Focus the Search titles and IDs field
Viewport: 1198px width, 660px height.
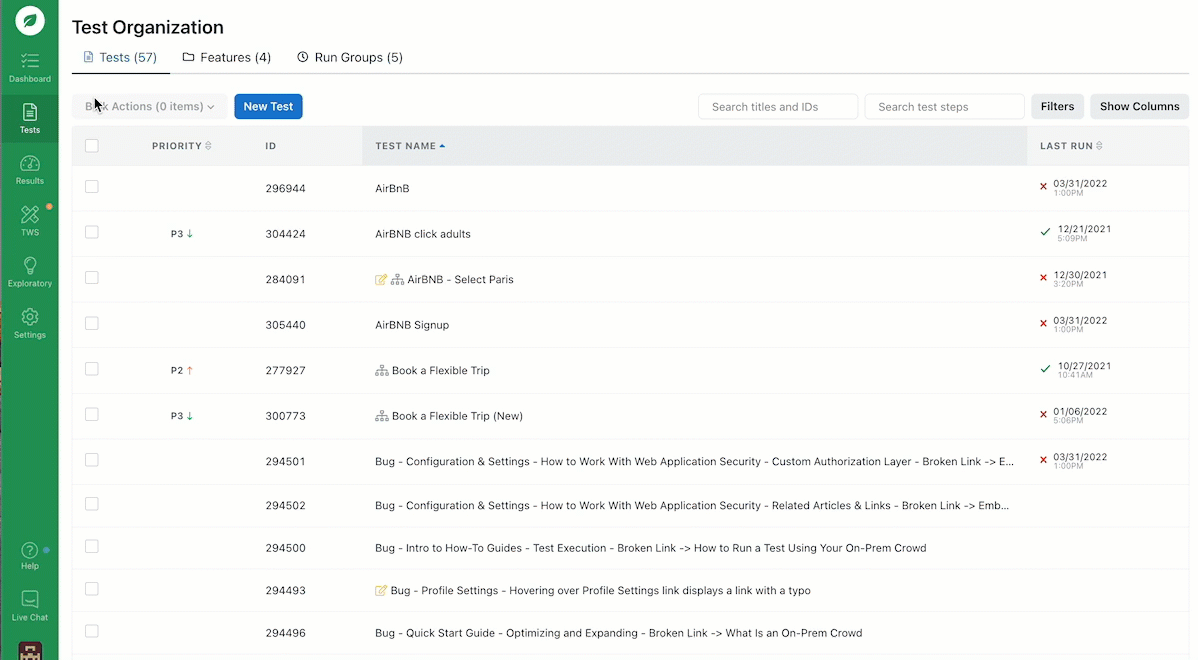pos(778,107)
